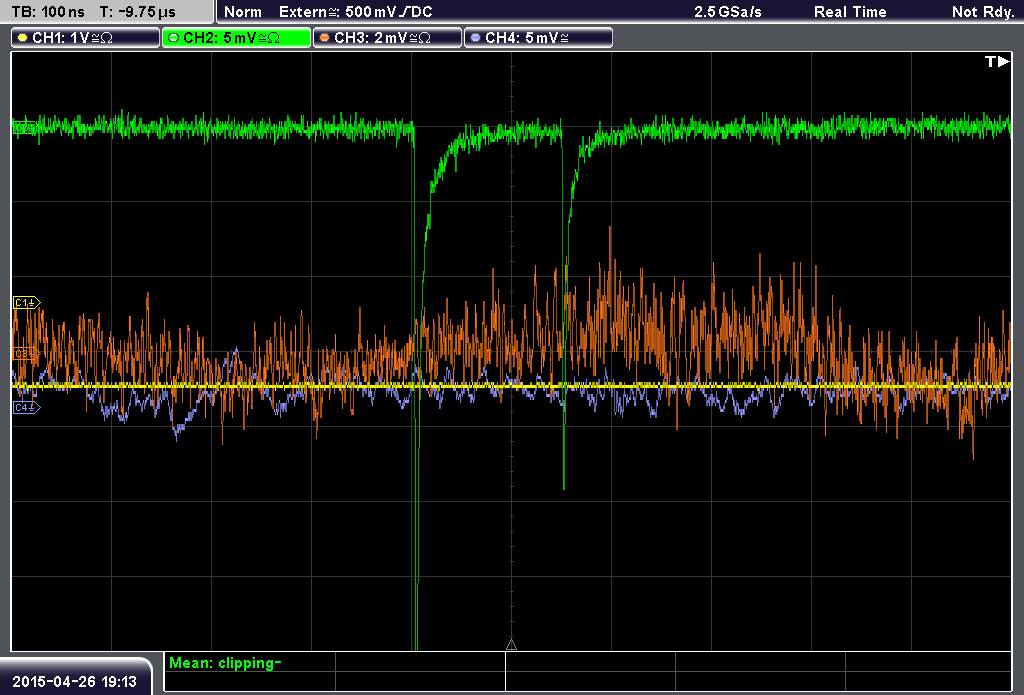Viewport: 1024px width, 695px height.
Task: Select the CH1: 1V channel tab
Action: coord(85,38)
